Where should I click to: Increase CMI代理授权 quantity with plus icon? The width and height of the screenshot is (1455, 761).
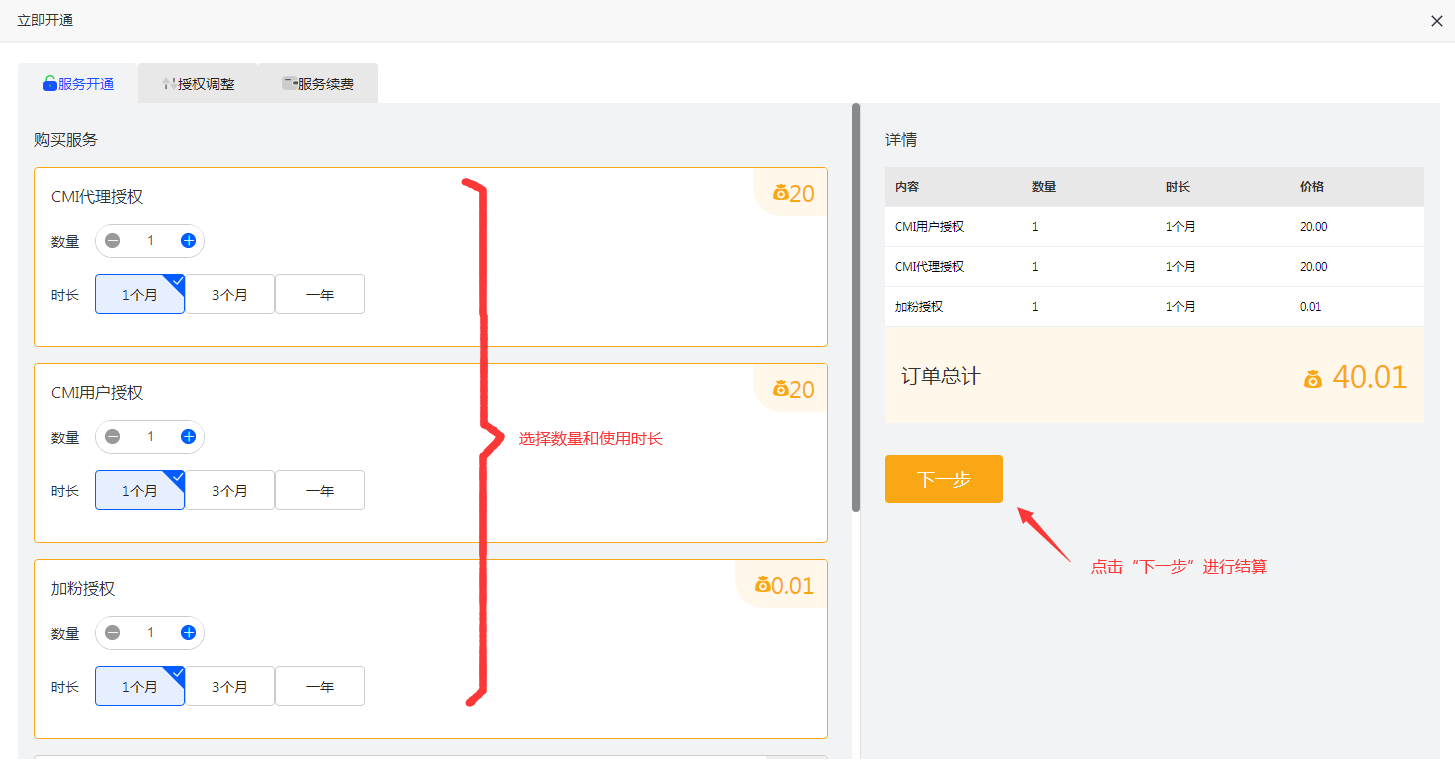tap(188, 241)
